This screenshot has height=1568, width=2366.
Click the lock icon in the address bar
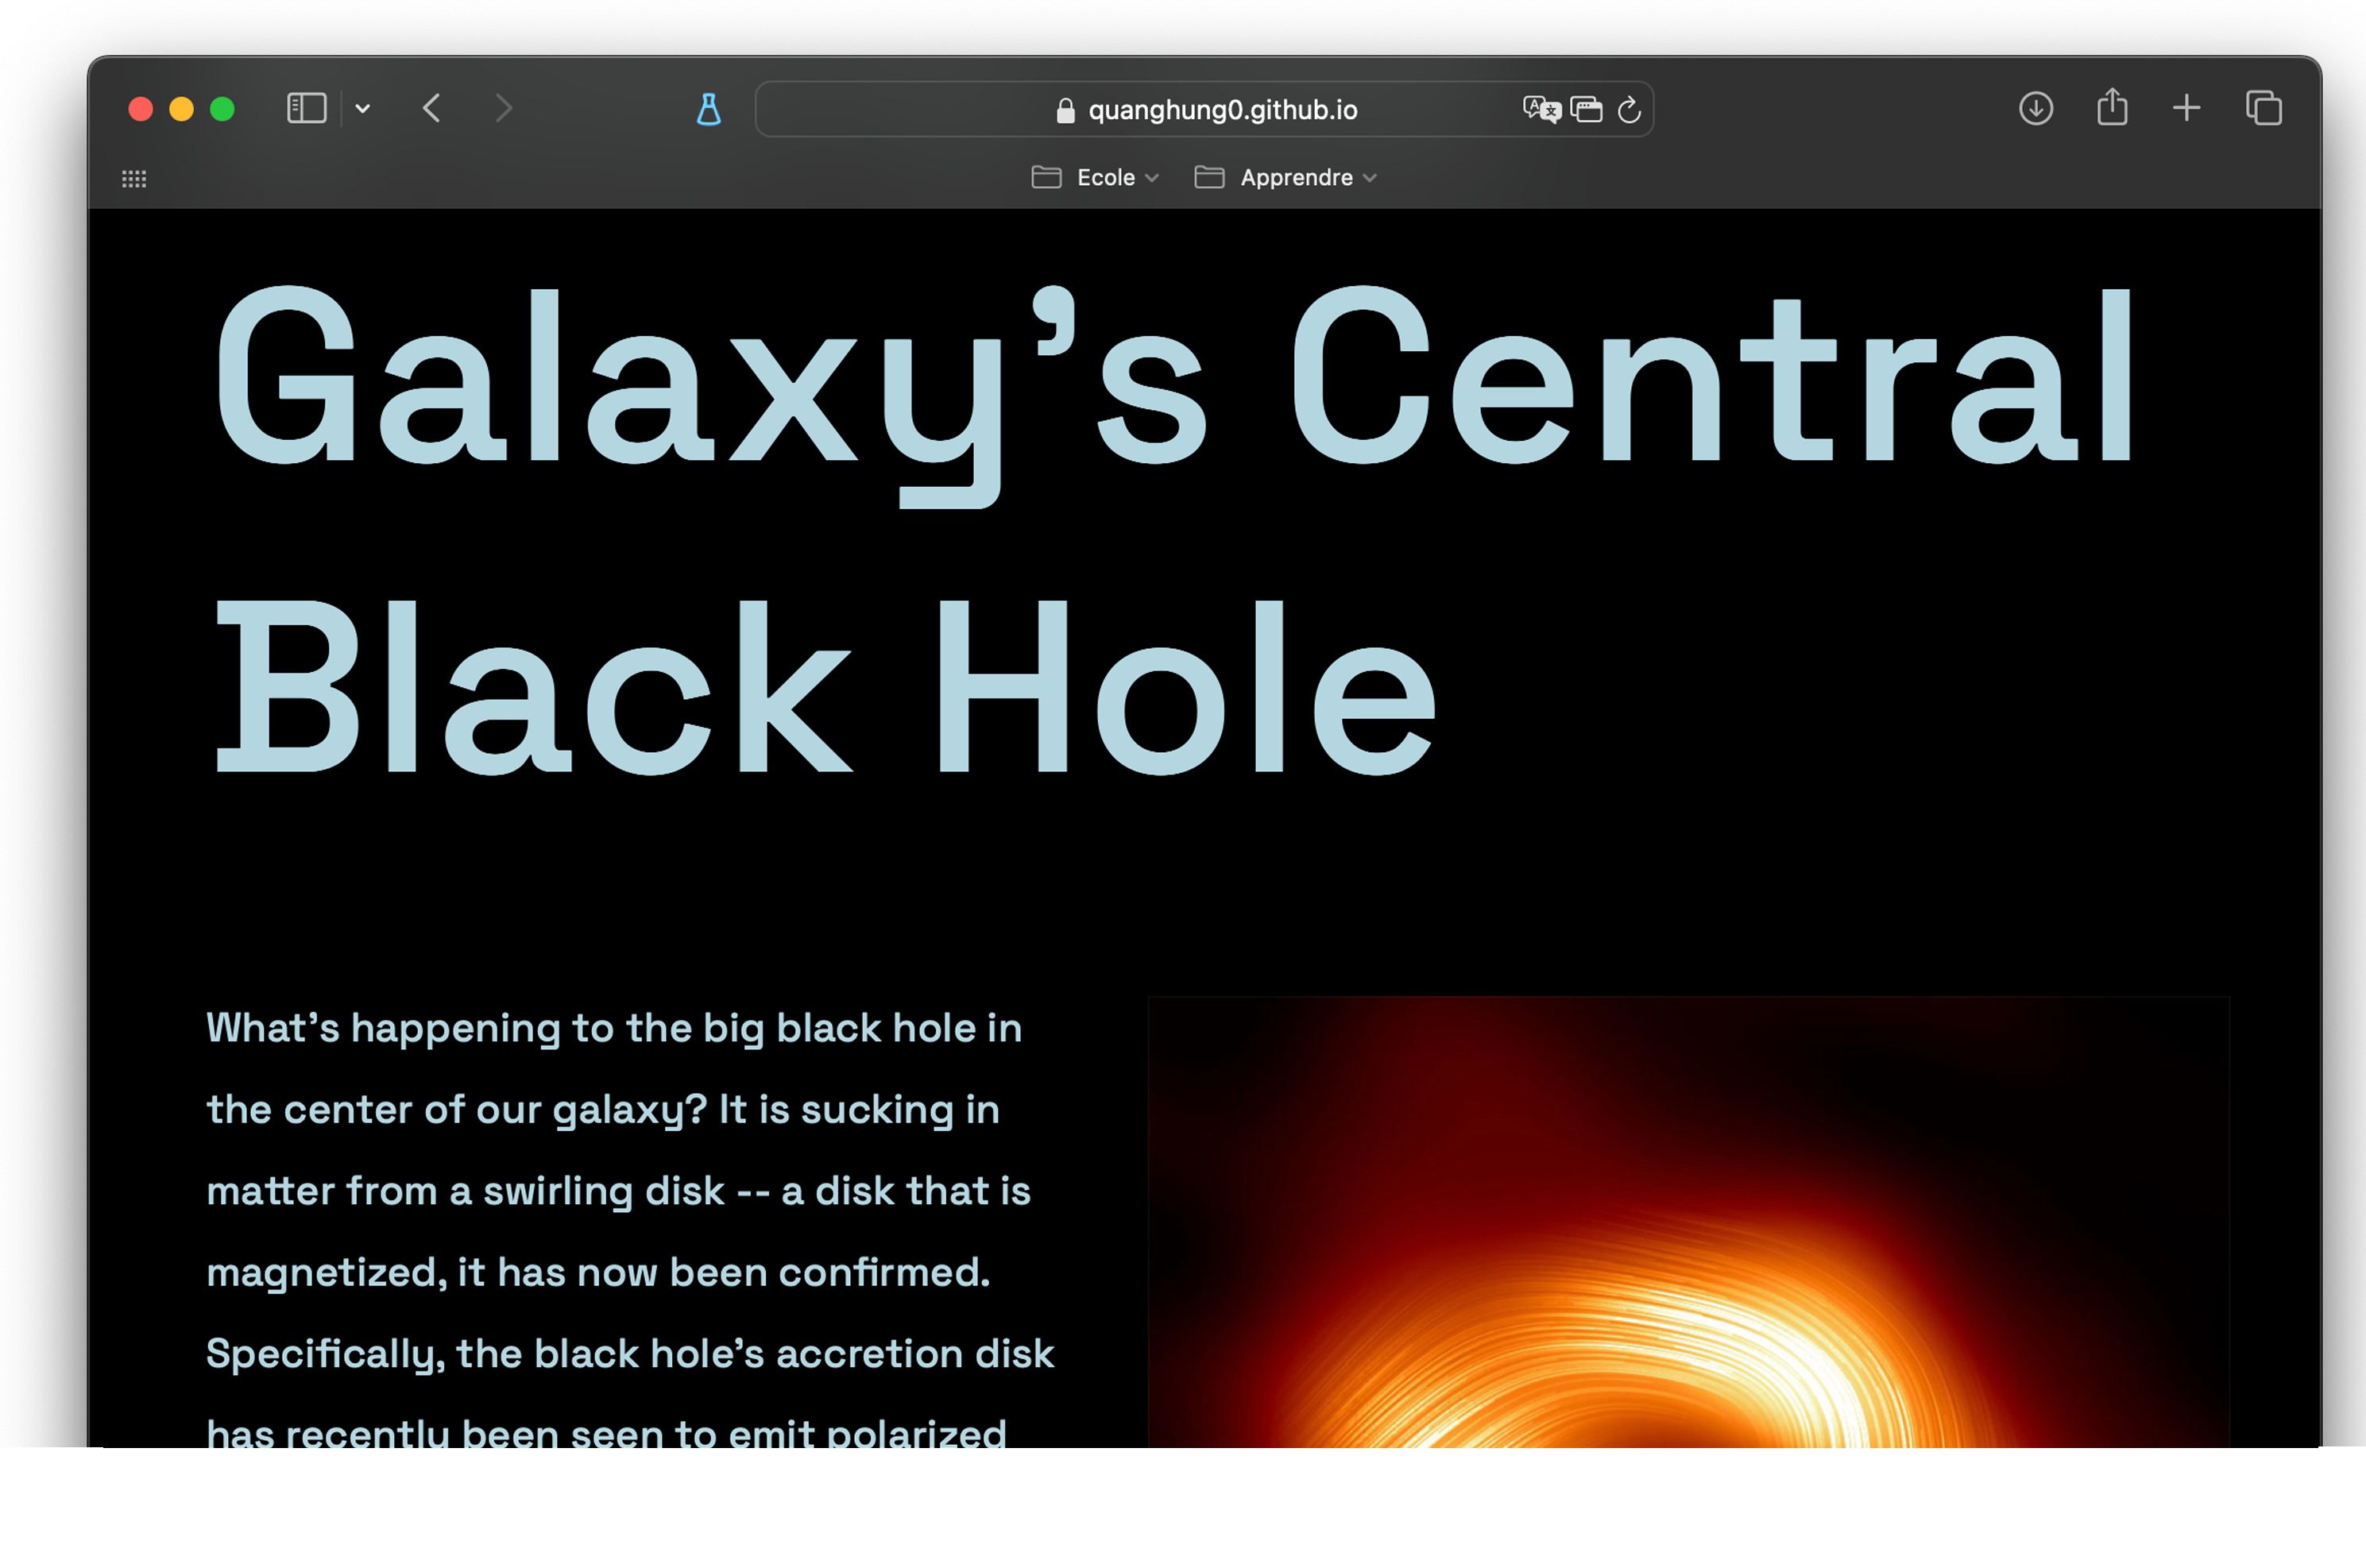click(x=1065, y=110)
